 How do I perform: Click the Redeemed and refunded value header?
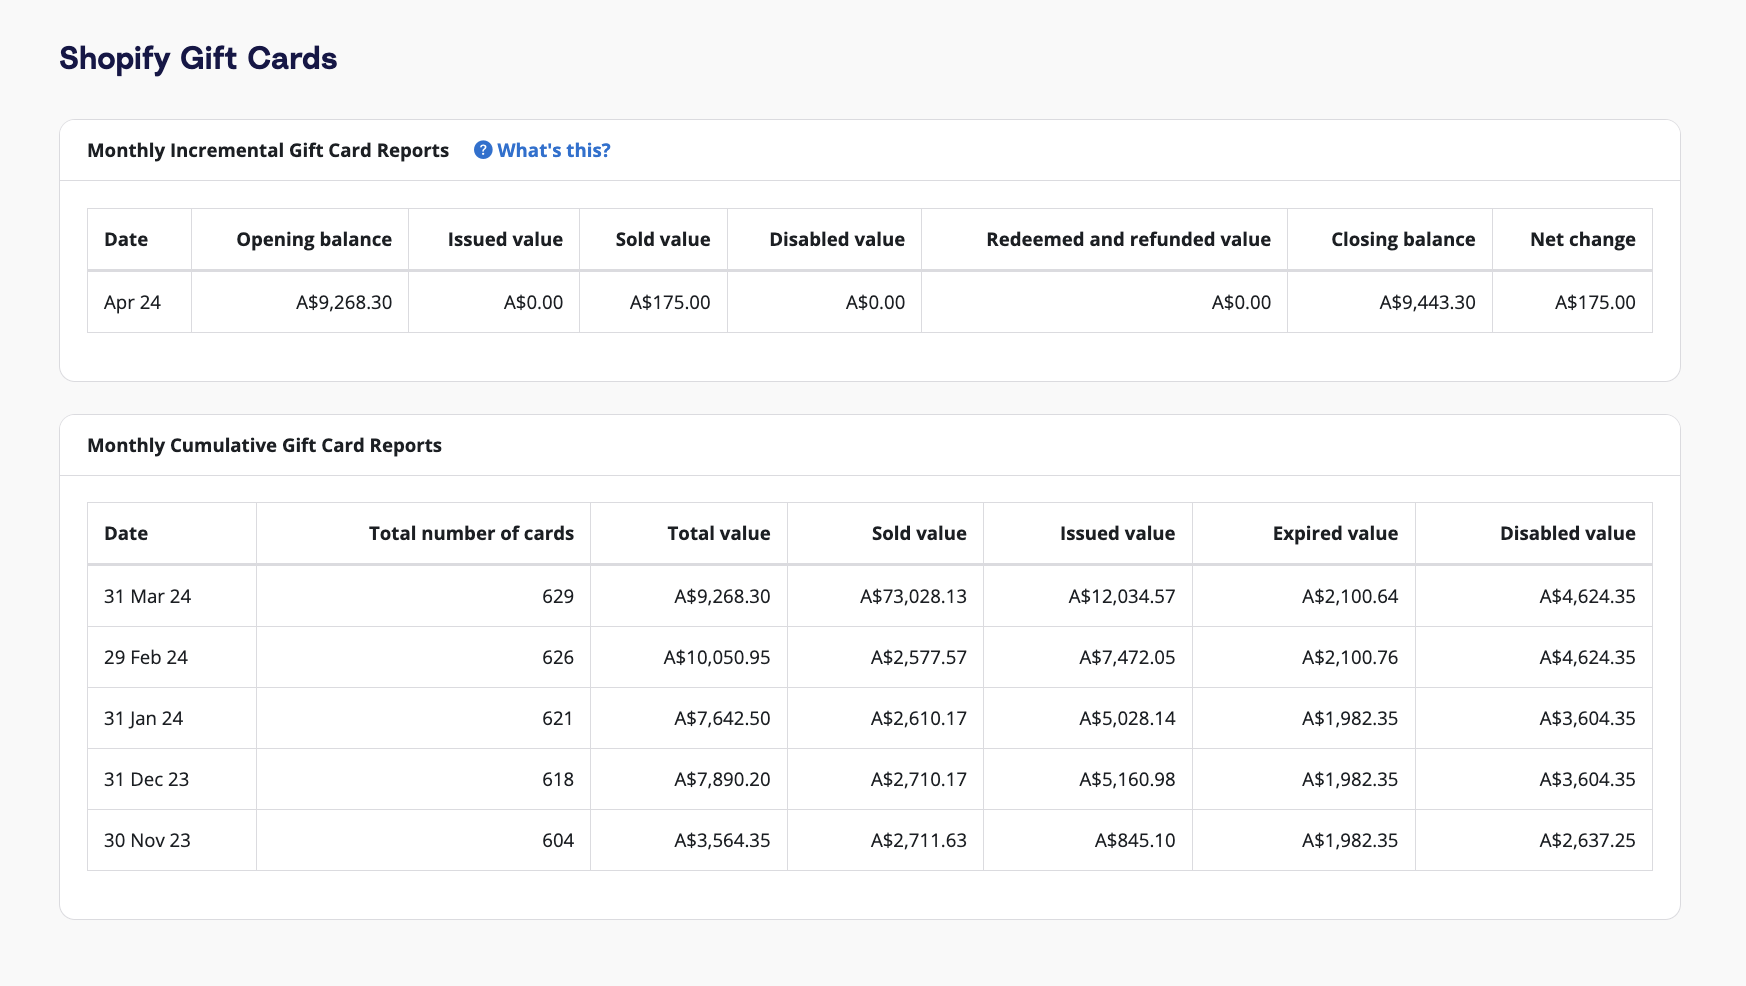point(1104,239)
